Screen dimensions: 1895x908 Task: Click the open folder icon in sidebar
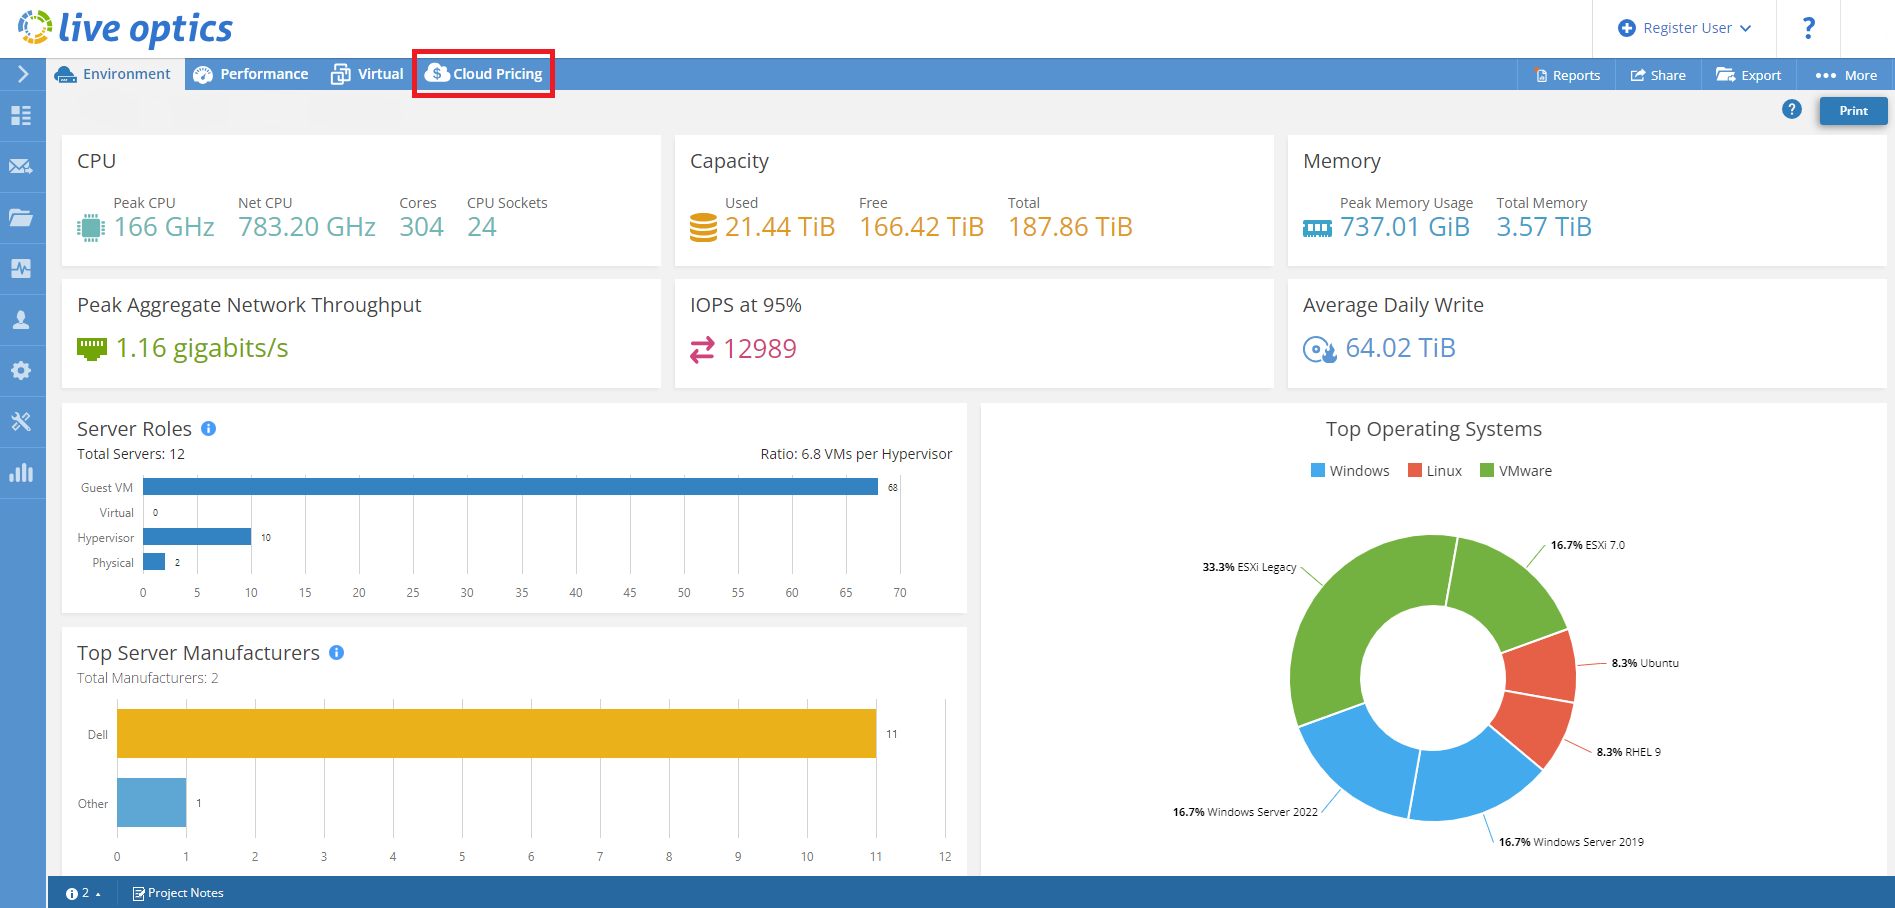(21, 217)
